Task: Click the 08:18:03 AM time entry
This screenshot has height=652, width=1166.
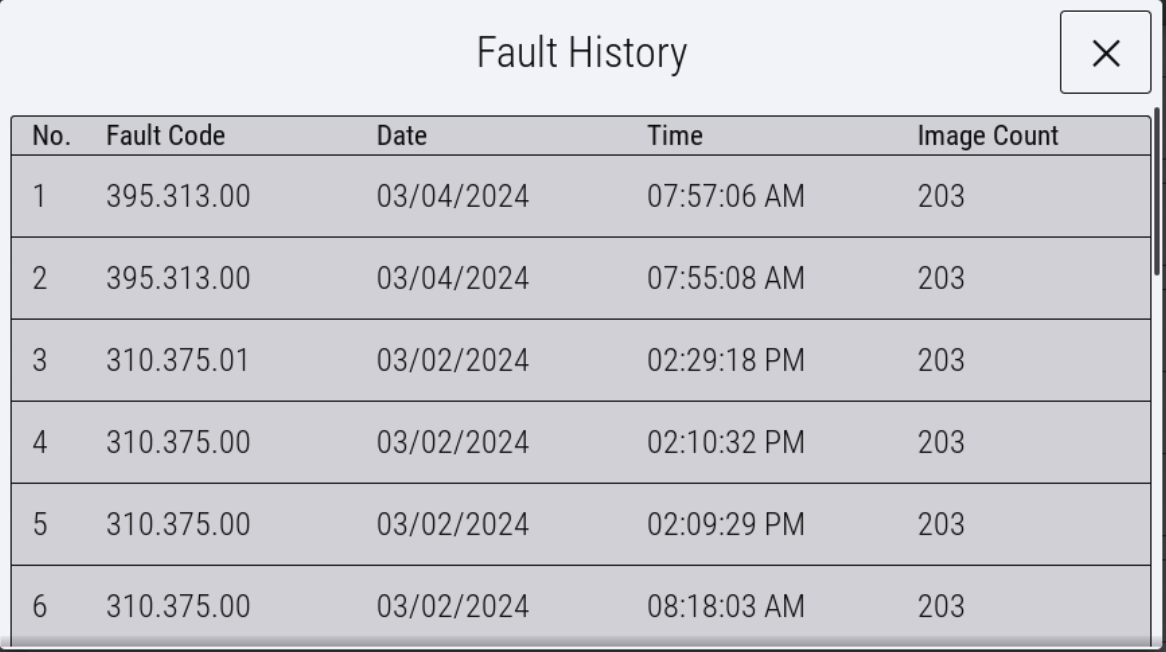Action: [x=726, y=607]
